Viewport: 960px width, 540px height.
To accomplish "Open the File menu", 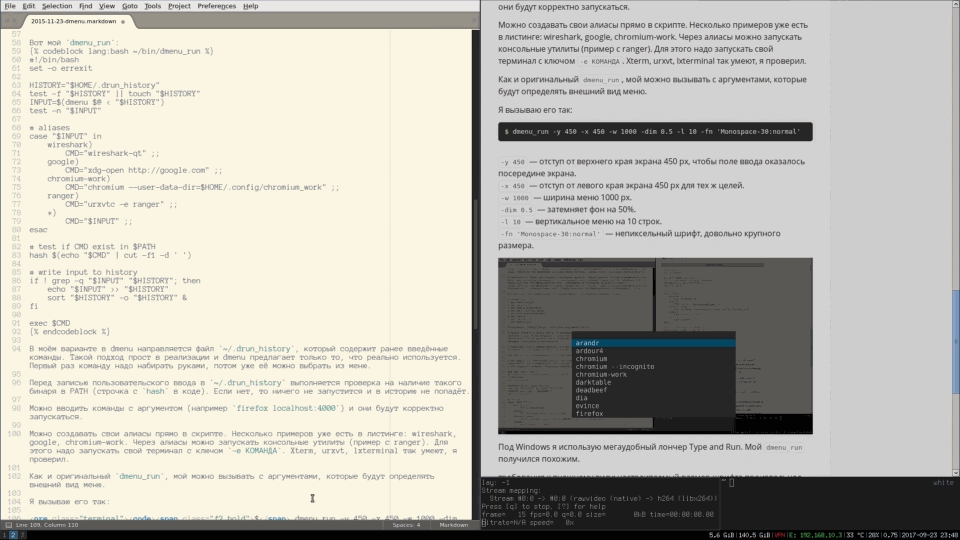I will pos(9,5).
